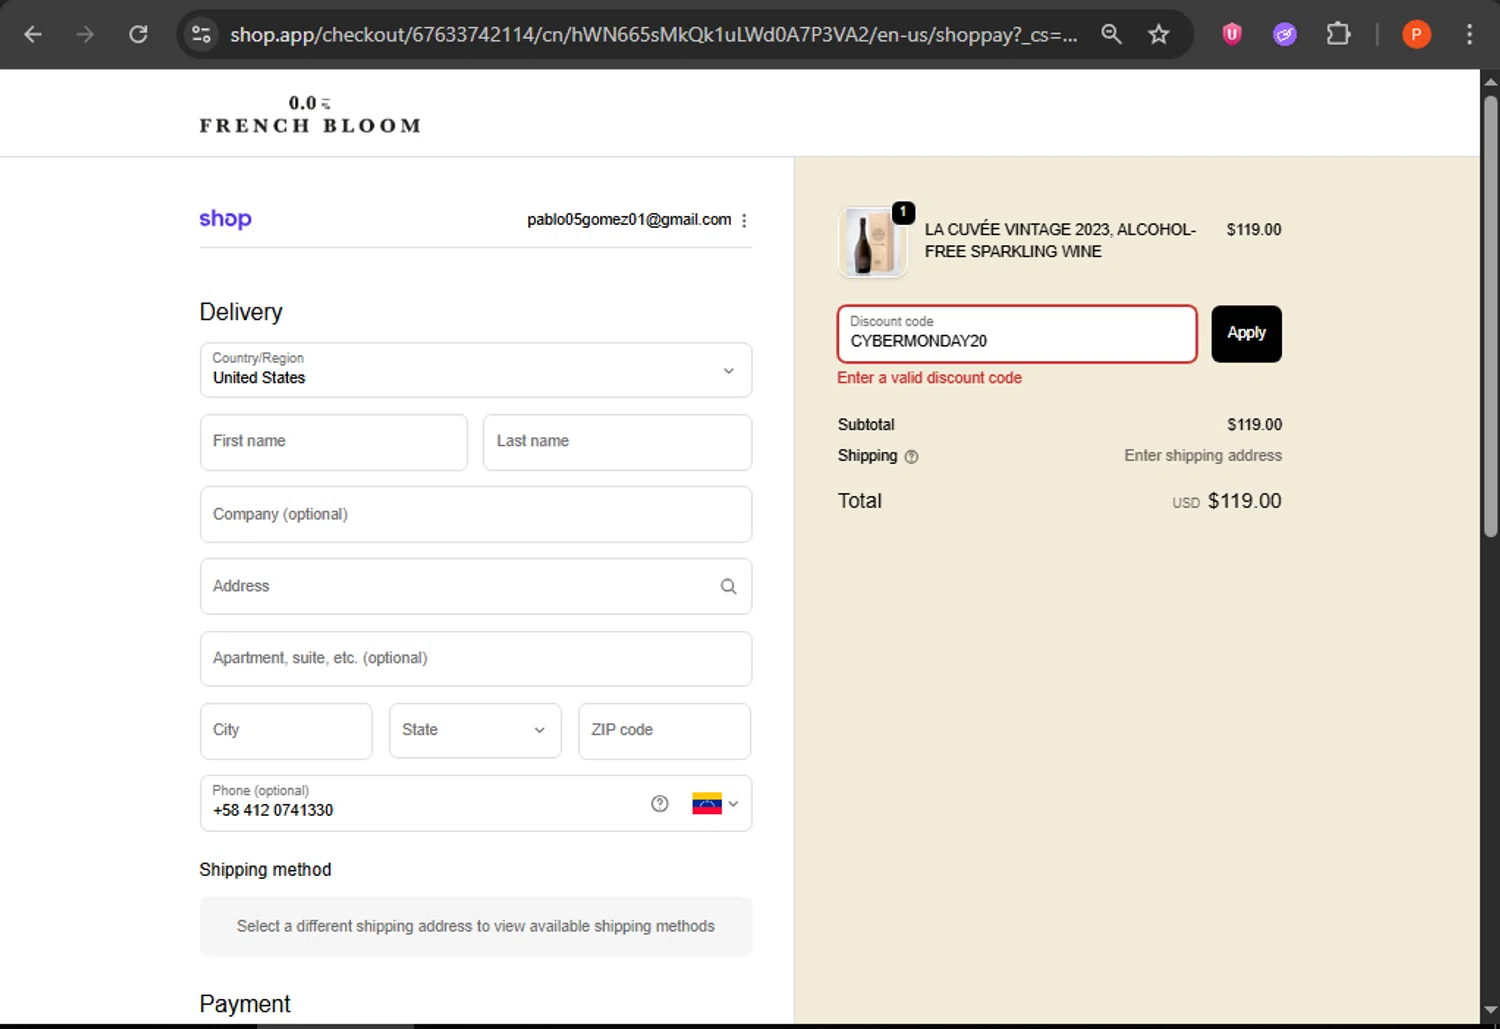Image resolution: width=1500 pixels, height=1029 pixels.
Task: Click the browser address bar URL
Action: pos(653,35)
